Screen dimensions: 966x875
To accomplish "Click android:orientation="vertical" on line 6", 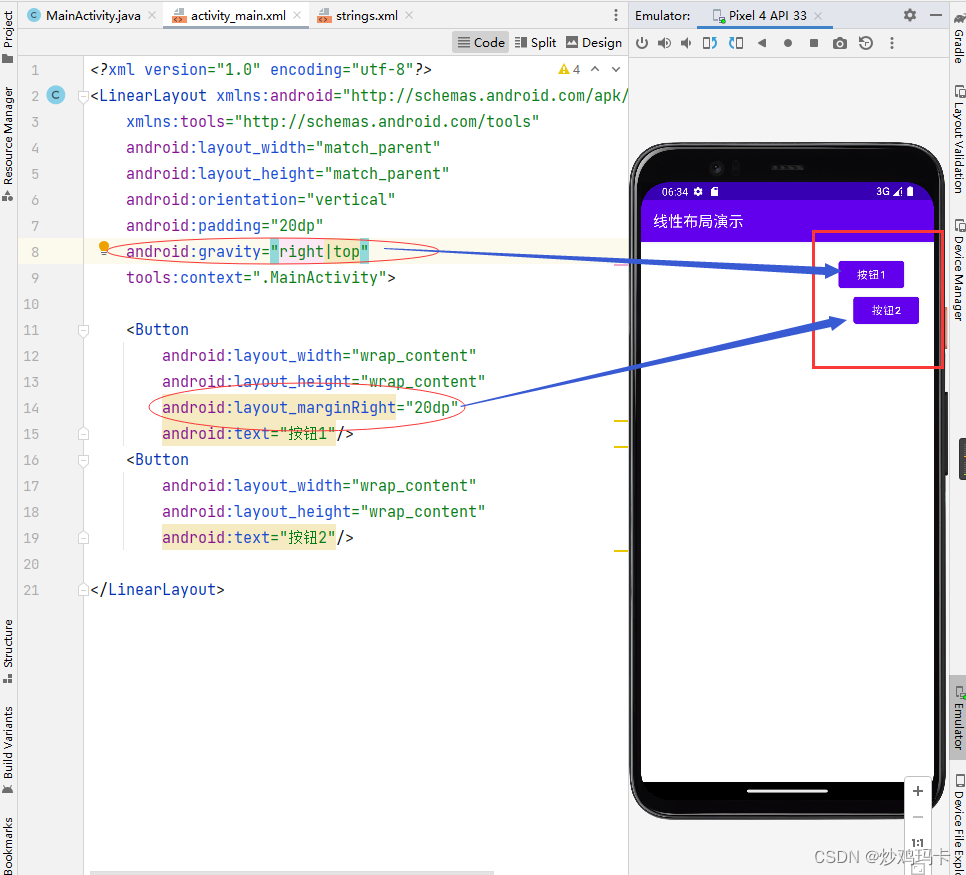I will coord(261,200).
